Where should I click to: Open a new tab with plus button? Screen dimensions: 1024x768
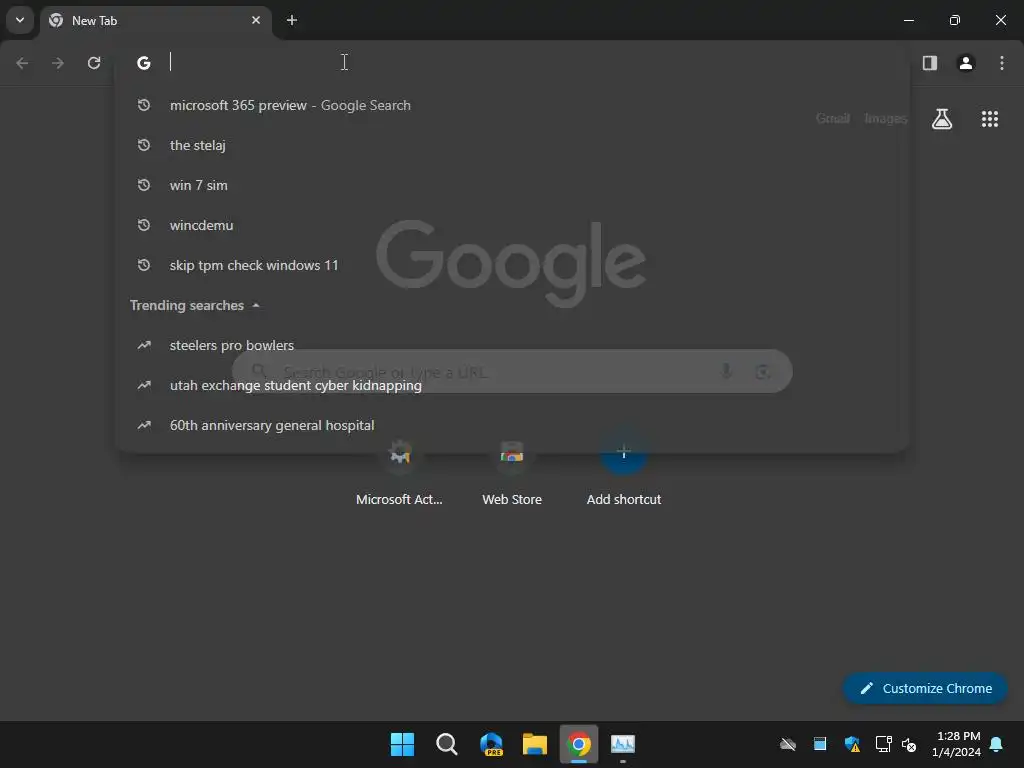click(x=292, y=20)
